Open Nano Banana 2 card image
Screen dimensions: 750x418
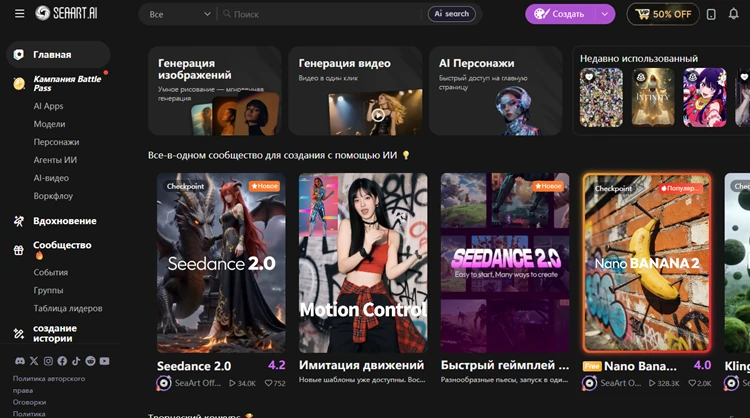pos(647,263)
